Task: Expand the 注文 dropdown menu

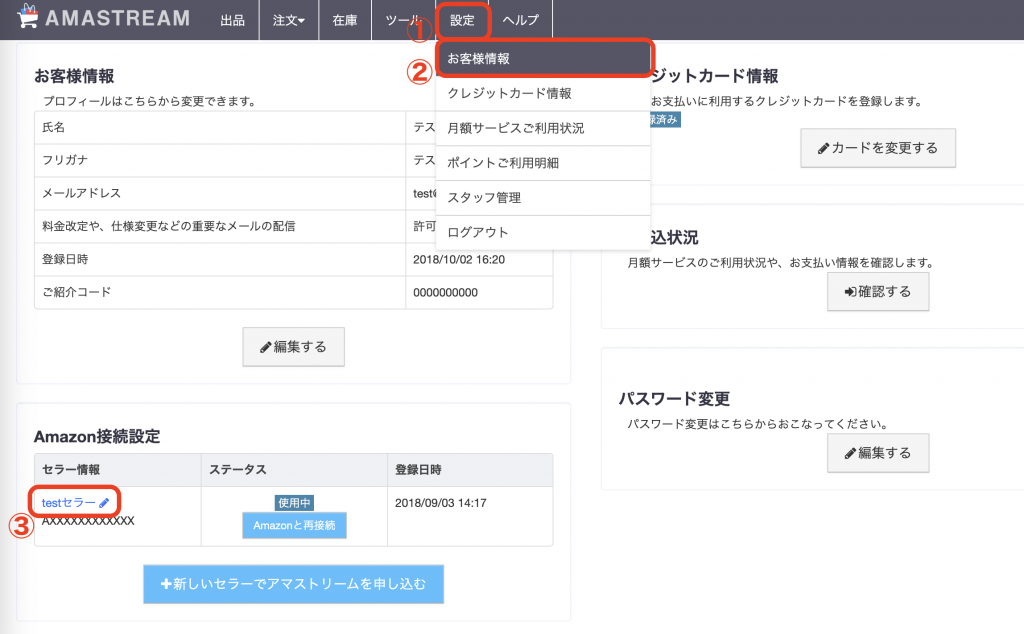Action: pos(289,20)
